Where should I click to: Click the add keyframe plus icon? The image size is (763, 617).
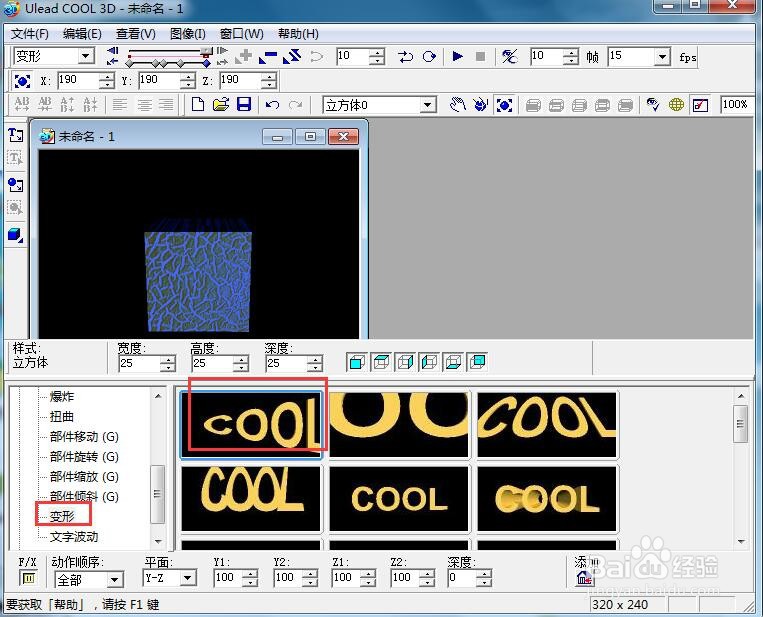(243, 56)
